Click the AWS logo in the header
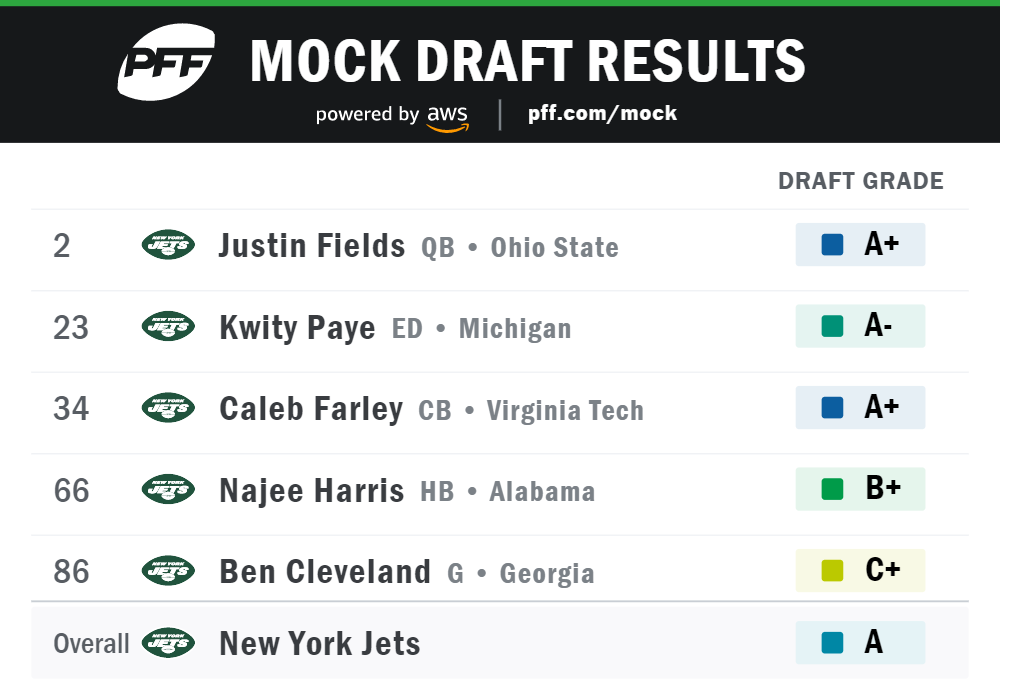This screenshot has width=1031, height=688. [x=448, y=117]
